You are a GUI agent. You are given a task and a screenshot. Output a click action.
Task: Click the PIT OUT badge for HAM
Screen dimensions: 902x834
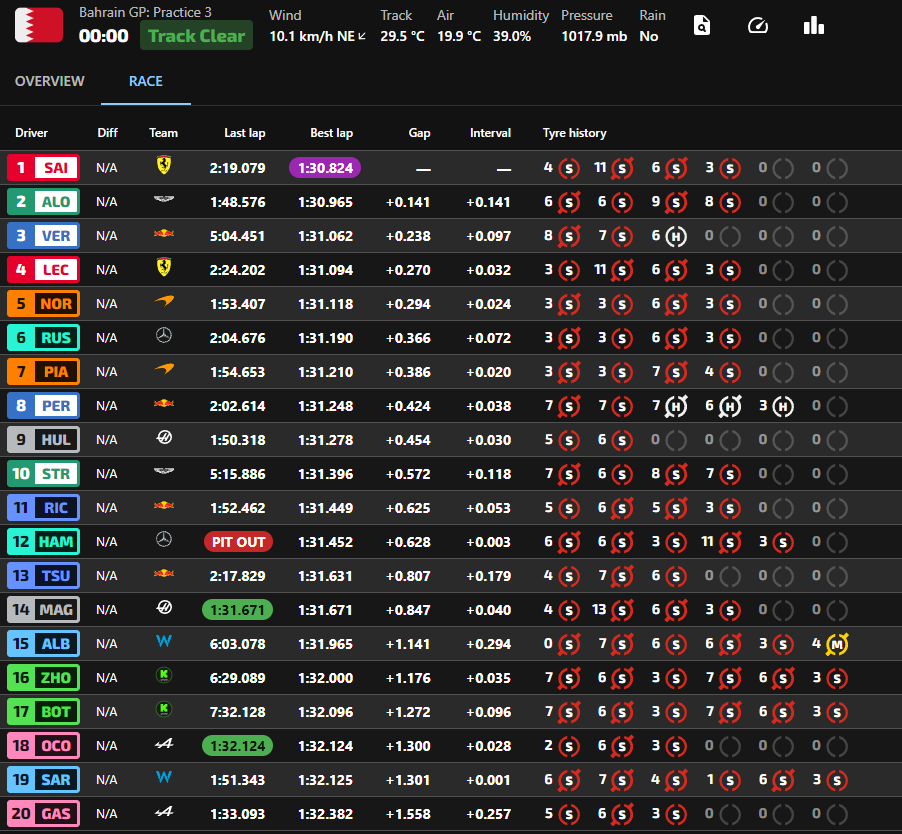tap(238, 542)
